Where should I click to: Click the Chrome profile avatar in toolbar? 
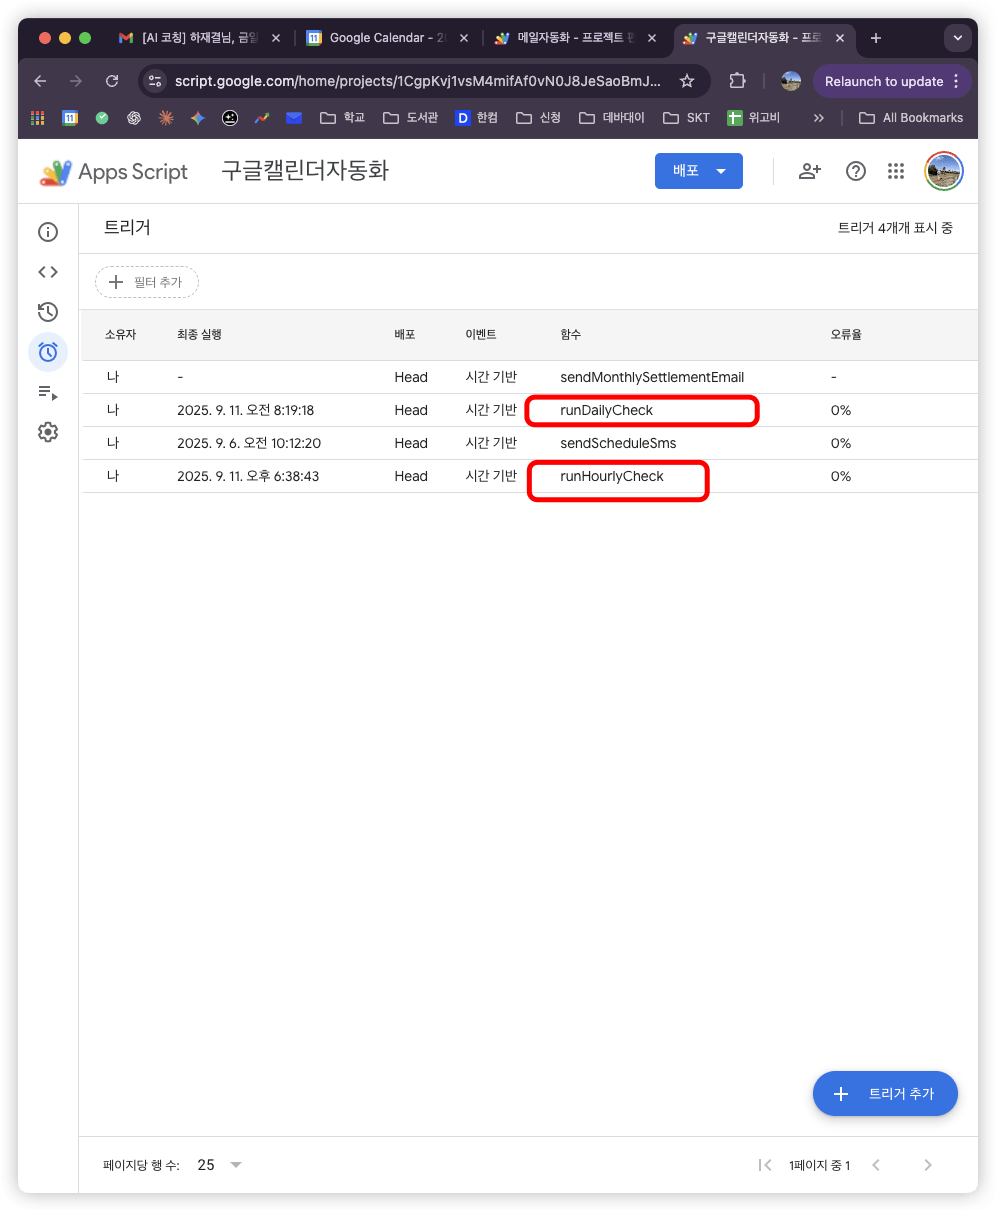[791, 81]
